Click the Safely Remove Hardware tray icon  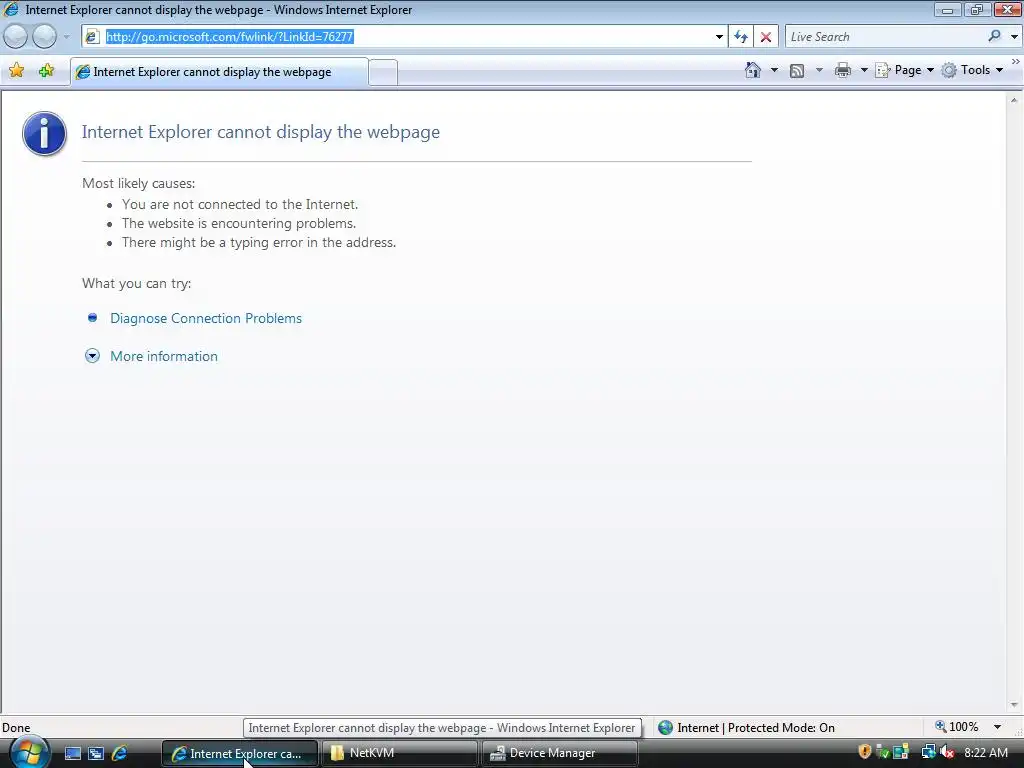[883, 752]
